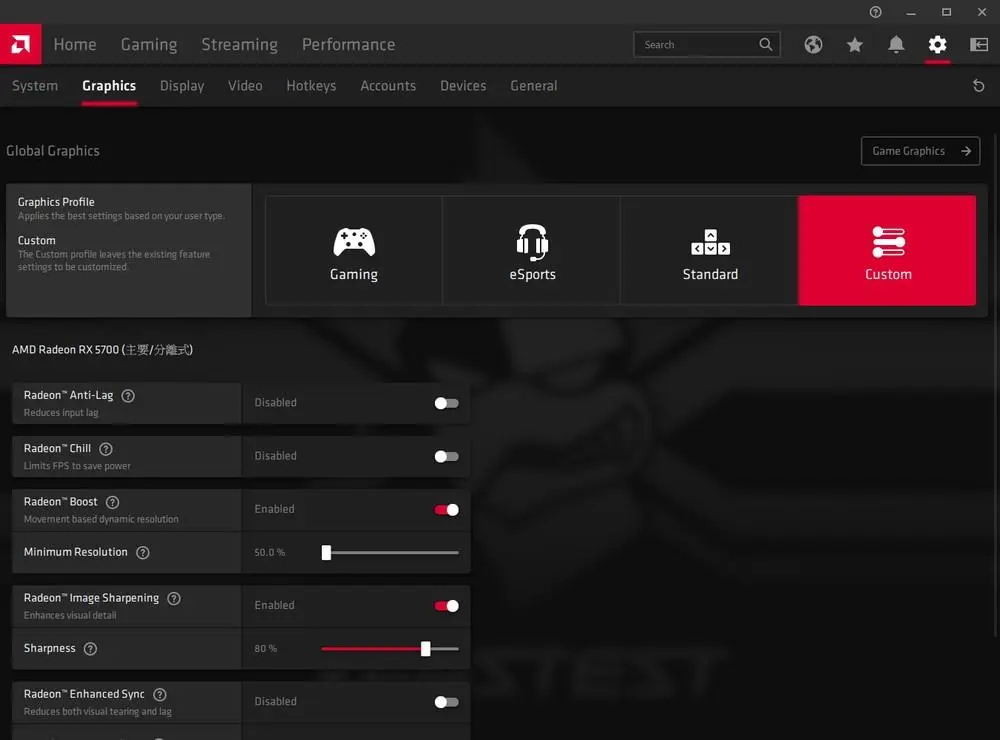Switch to Accounts settings tab
Image resolution: width=1000 pixels, height=740 pixels.
click(388, 85)
